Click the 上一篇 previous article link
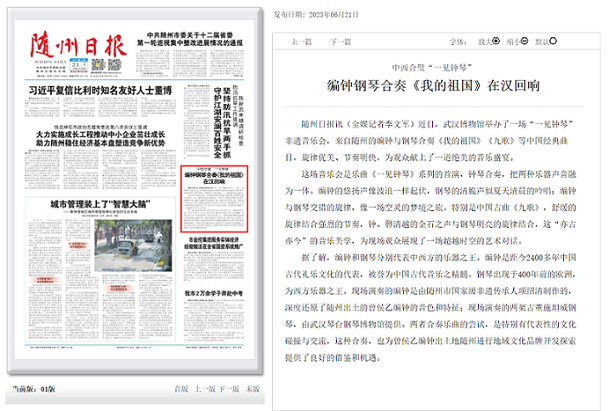This screenshot has width=609, height=411. pos(301,42)
